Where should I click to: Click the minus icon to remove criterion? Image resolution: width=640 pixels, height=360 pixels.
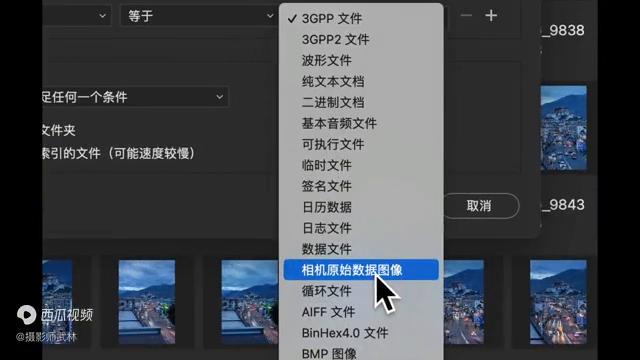point(466,16)
